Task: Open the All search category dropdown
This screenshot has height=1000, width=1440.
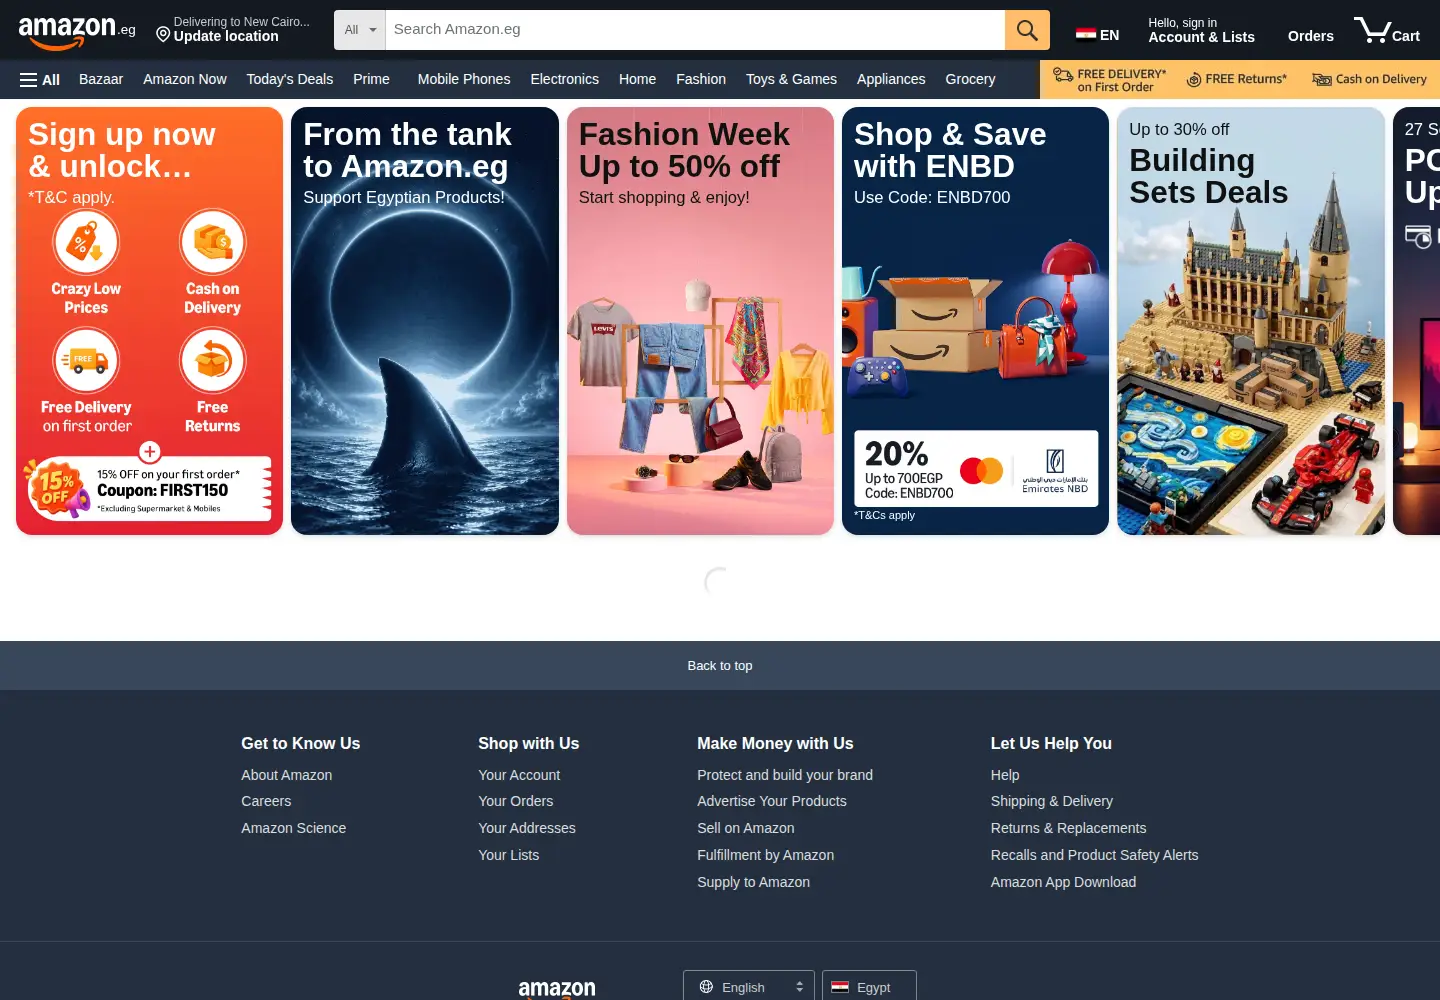Action: (360, 30)
